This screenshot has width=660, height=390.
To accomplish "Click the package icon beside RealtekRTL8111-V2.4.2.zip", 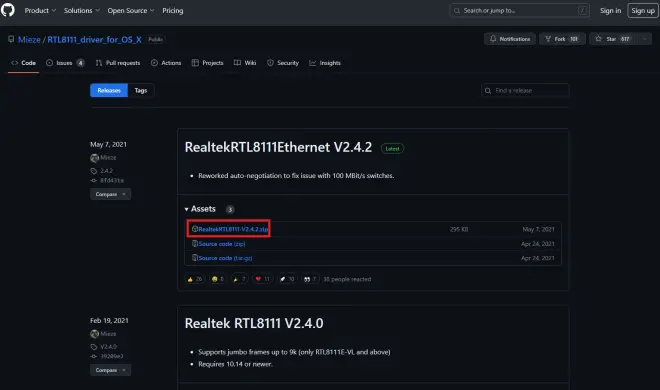I will click(195, 229).
